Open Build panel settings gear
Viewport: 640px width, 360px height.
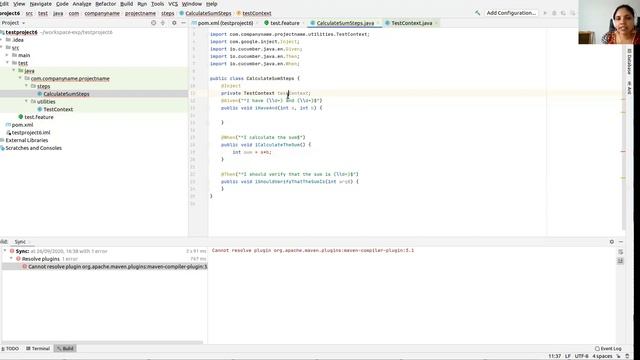click(x=611, y=242)
